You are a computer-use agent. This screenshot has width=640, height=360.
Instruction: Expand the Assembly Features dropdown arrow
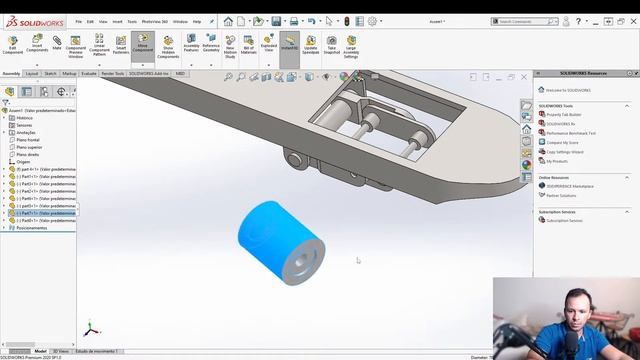(x=191, y=65)
